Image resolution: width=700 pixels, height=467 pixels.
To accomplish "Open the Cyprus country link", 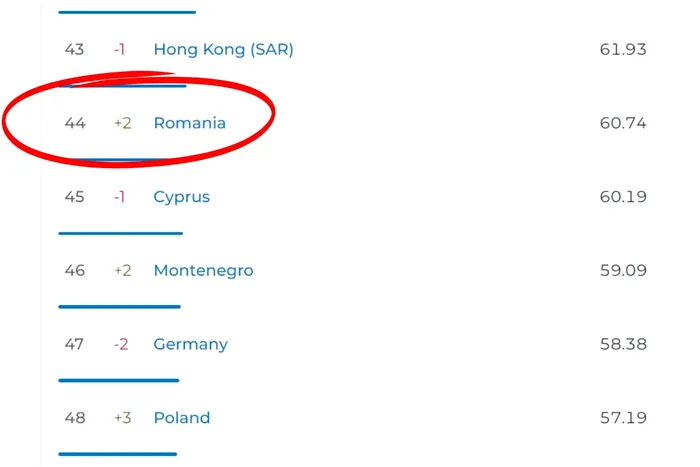I will click(181, 197).
